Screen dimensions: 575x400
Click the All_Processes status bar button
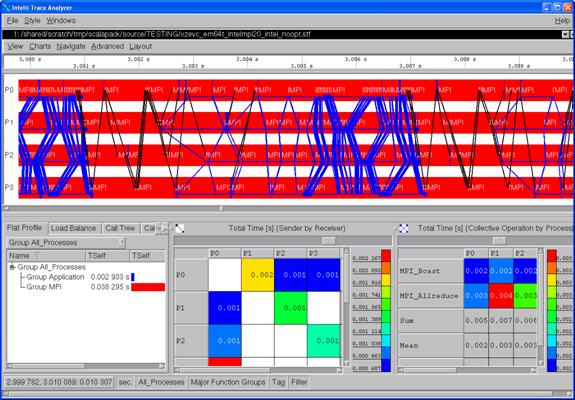(x=161, y=382)
